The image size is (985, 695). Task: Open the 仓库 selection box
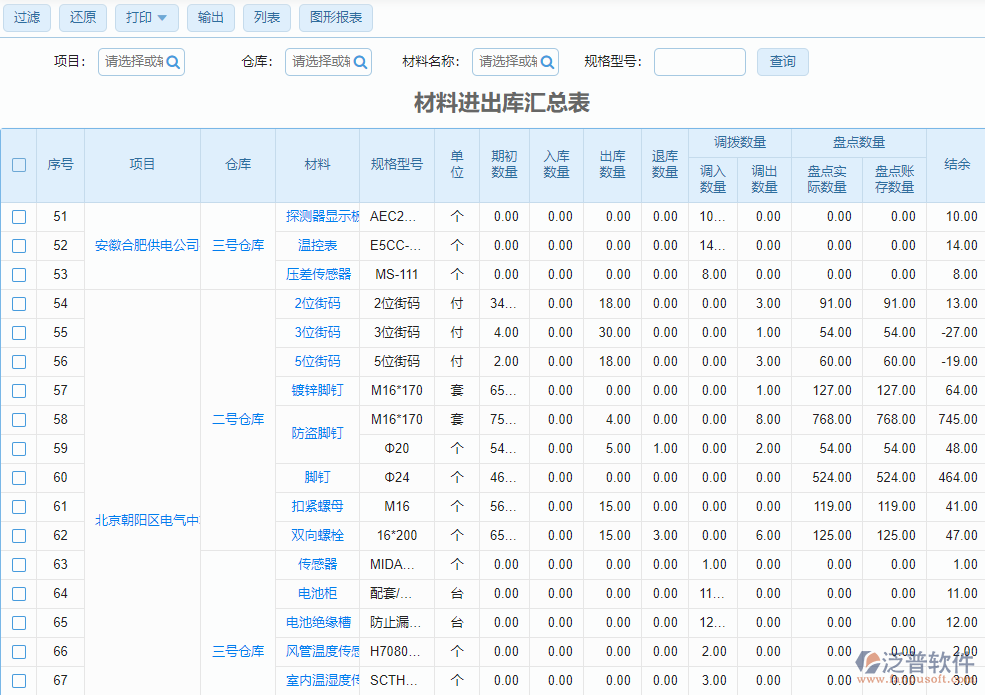pyautogui.click(x=320, y=61)
